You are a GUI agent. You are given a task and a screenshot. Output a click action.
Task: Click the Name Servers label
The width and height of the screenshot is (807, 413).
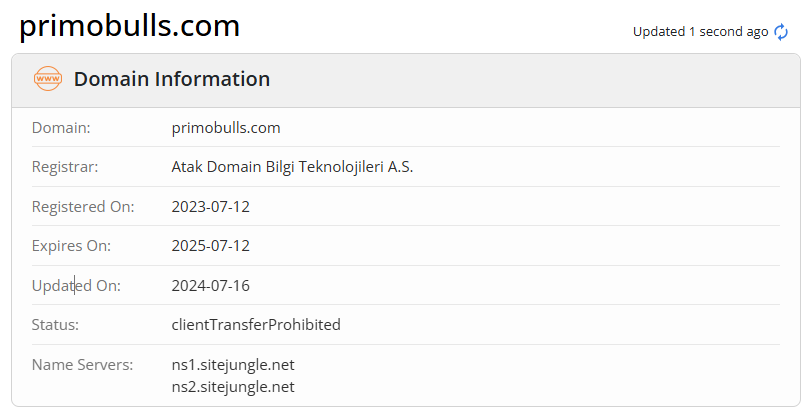[82, 365]
